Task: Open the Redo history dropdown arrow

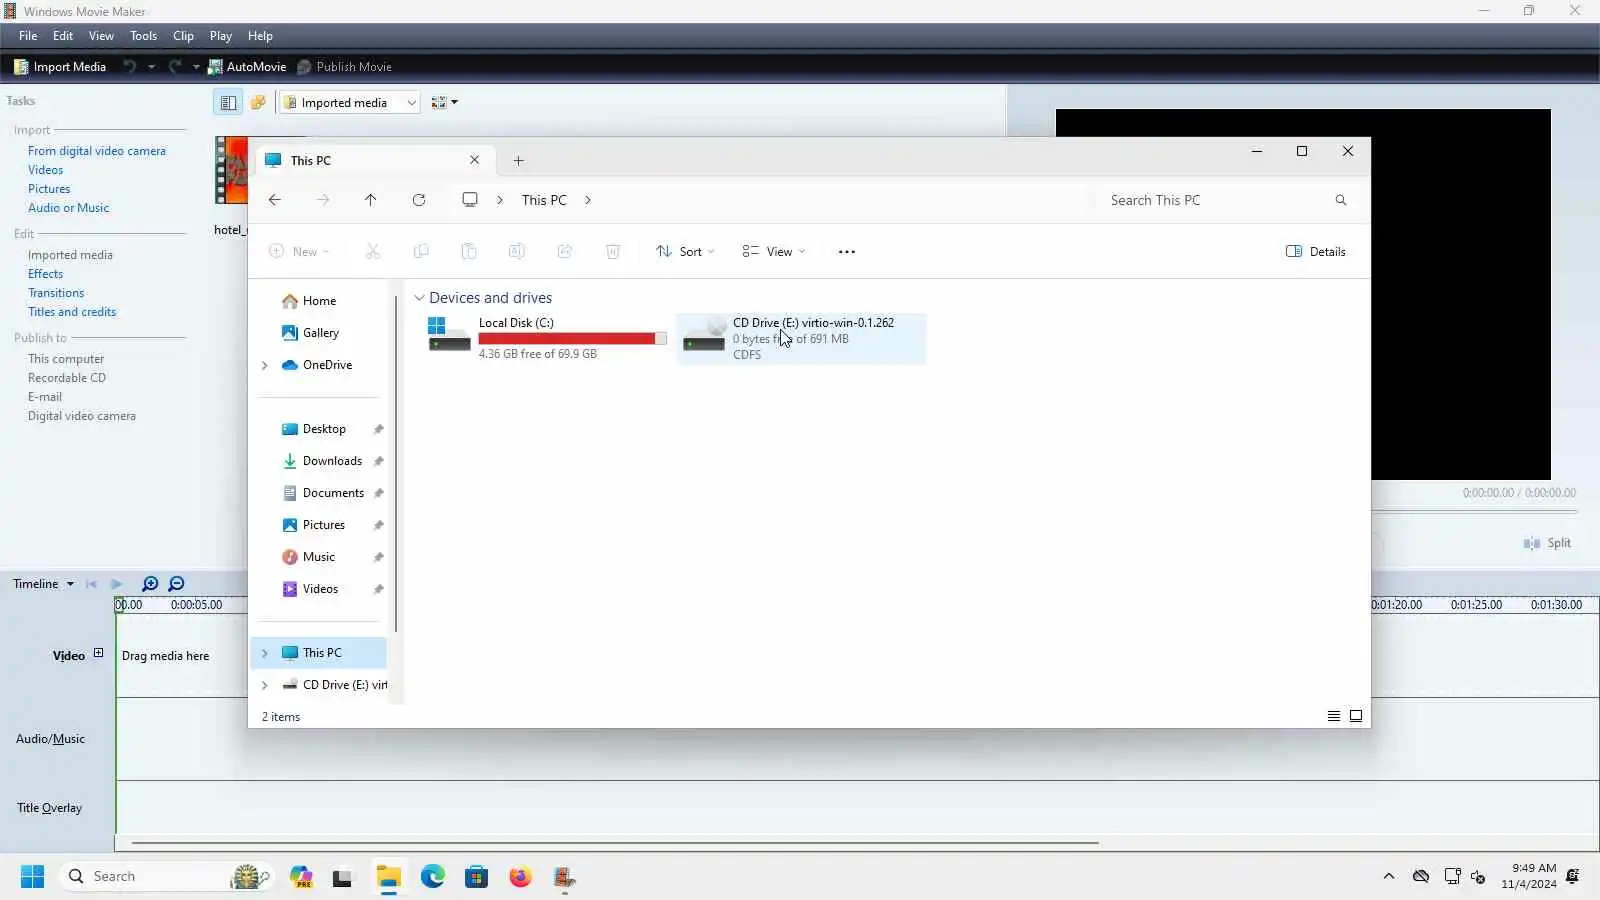Action: click(x=196, y=67)
